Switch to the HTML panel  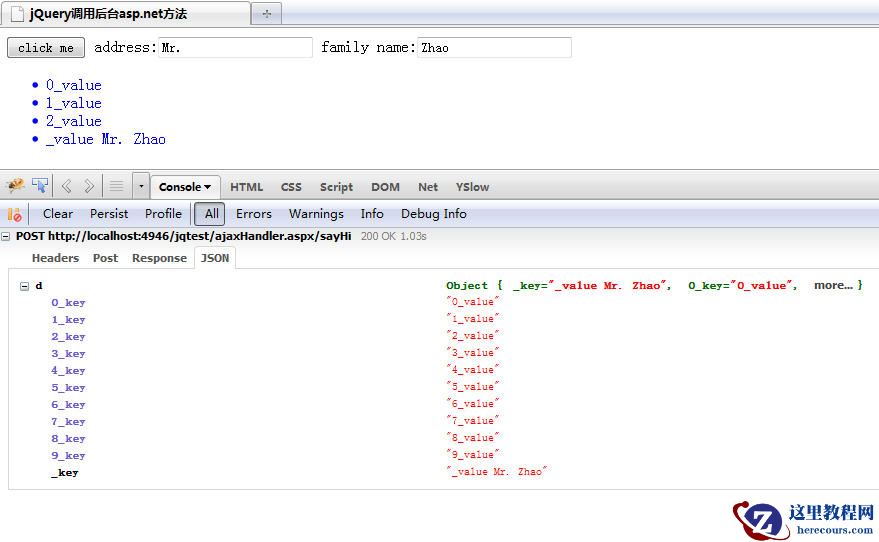tap(246, 187)
